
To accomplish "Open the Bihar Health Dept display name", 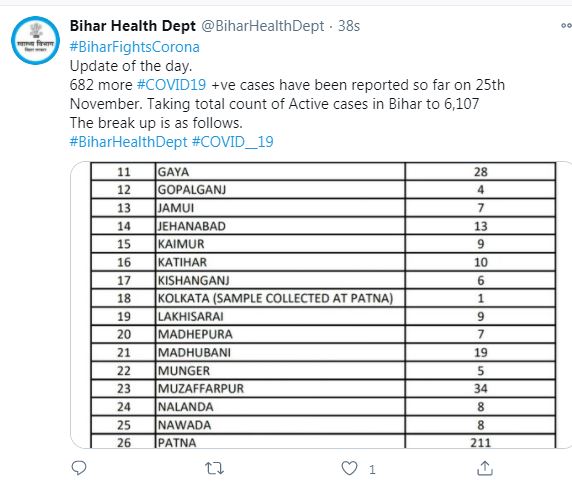I will click(133, 26).
